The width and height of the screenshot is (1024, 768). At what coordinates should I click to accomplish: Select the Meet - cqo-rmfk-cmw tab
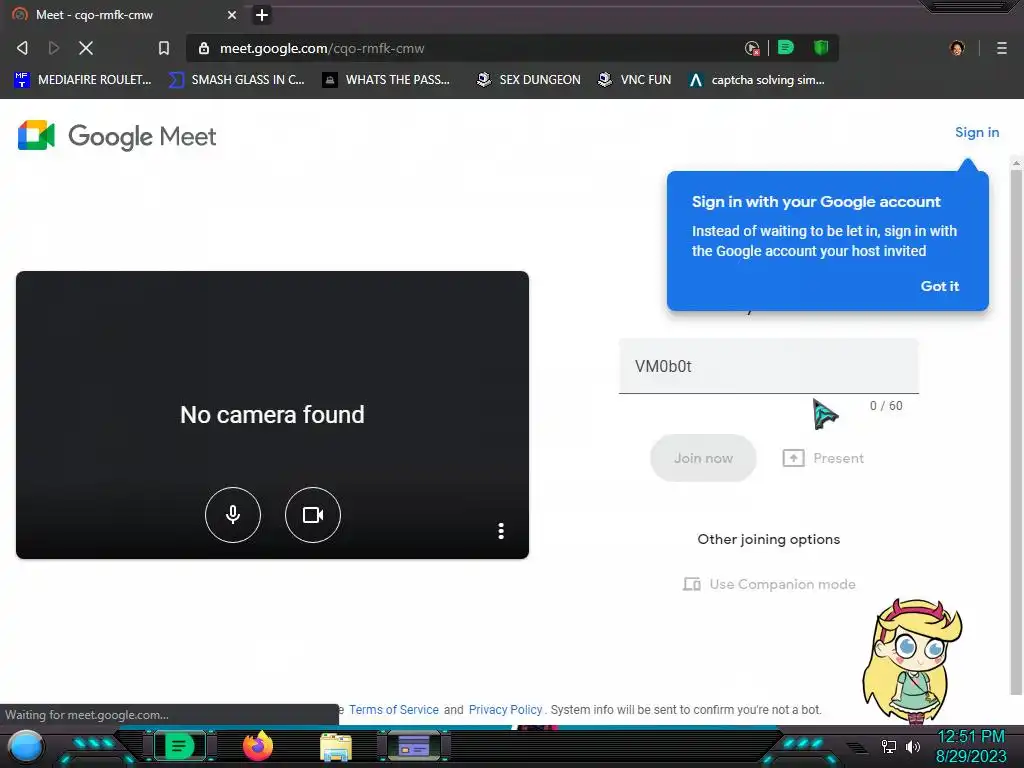tap(124, 14)
